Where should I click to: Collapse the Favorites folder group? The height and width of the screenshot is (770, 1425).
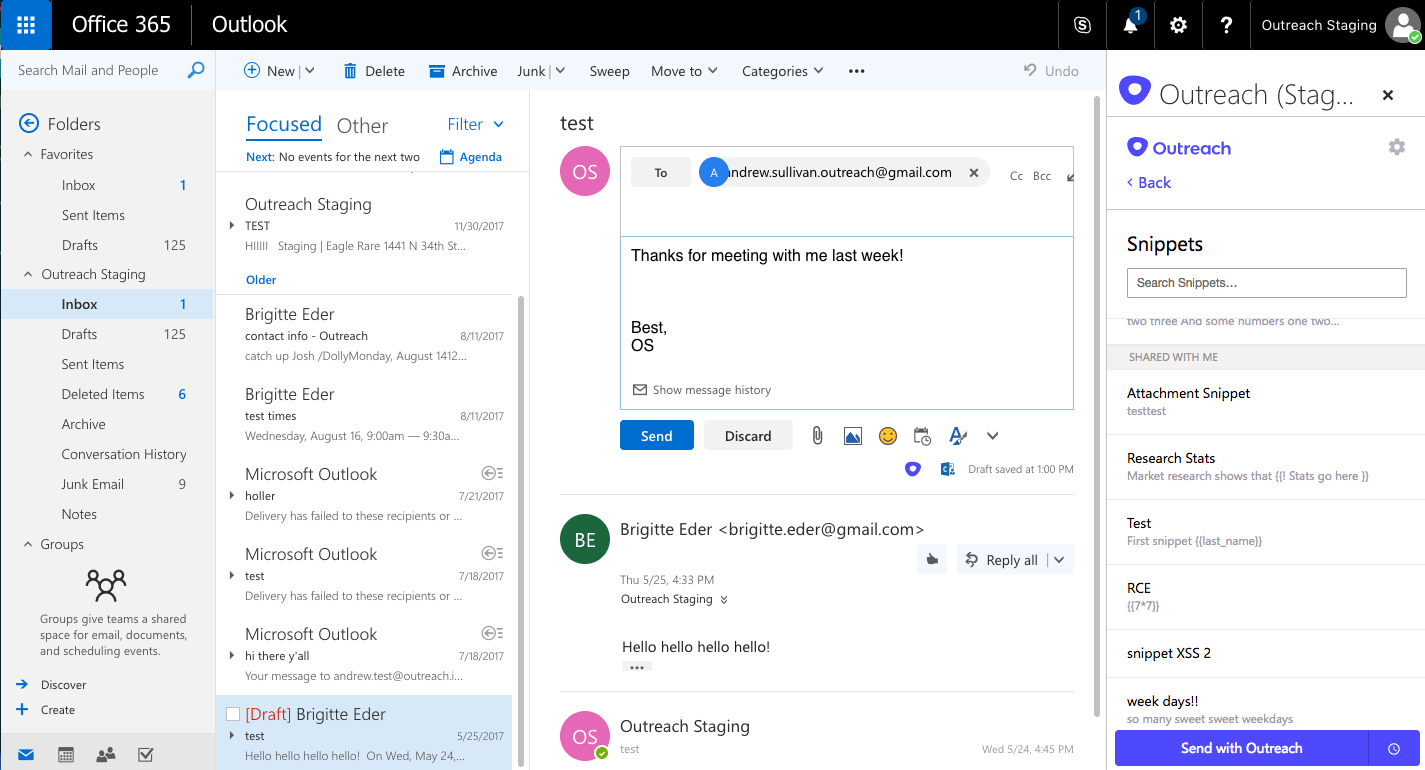(x=28, y=155)
